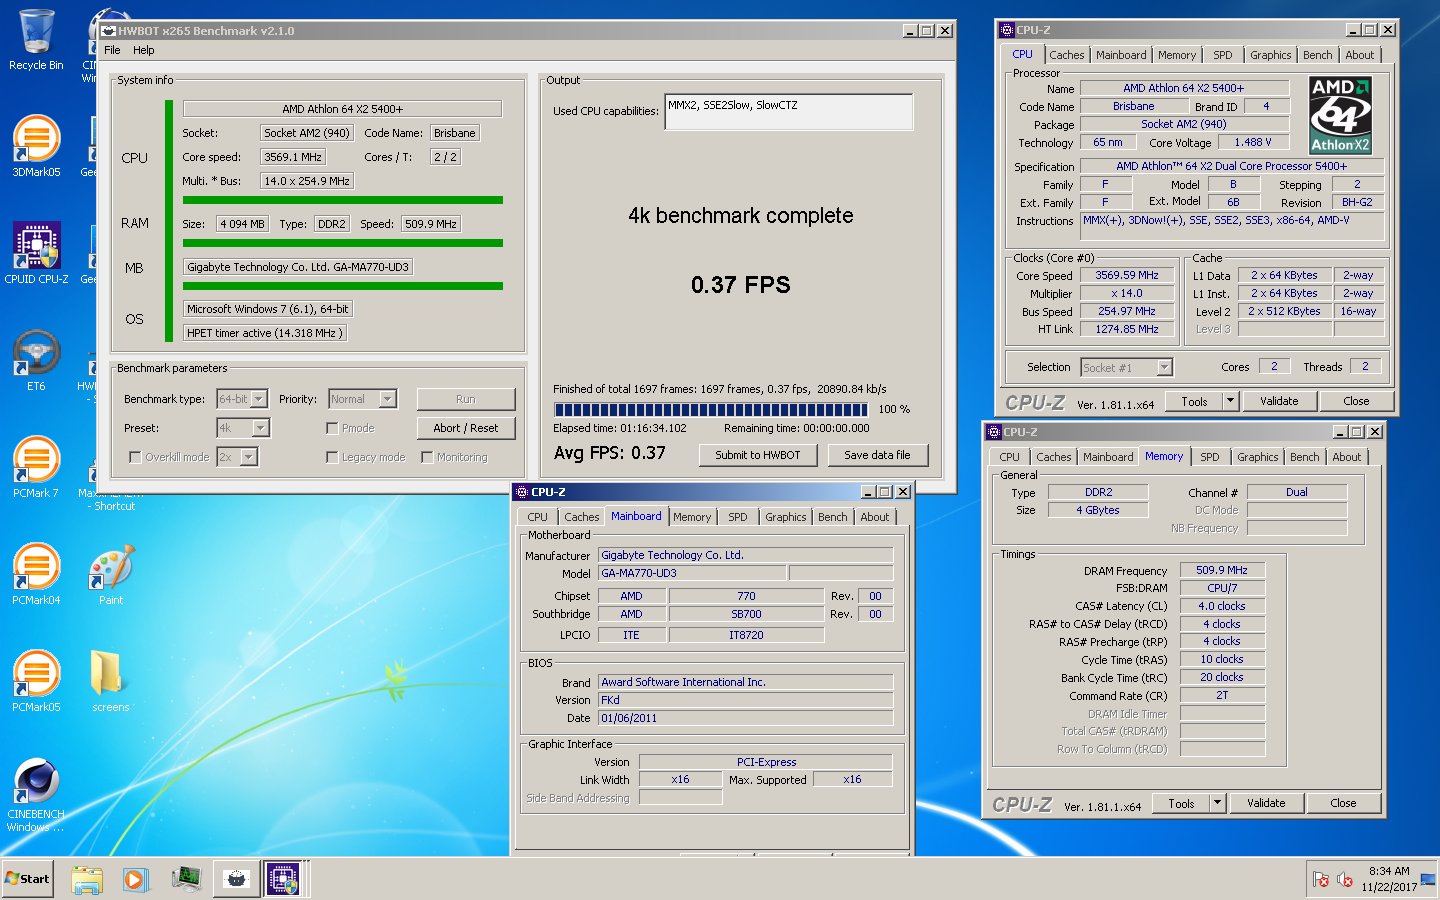Click the Abort / Reset button

point(466,428)
